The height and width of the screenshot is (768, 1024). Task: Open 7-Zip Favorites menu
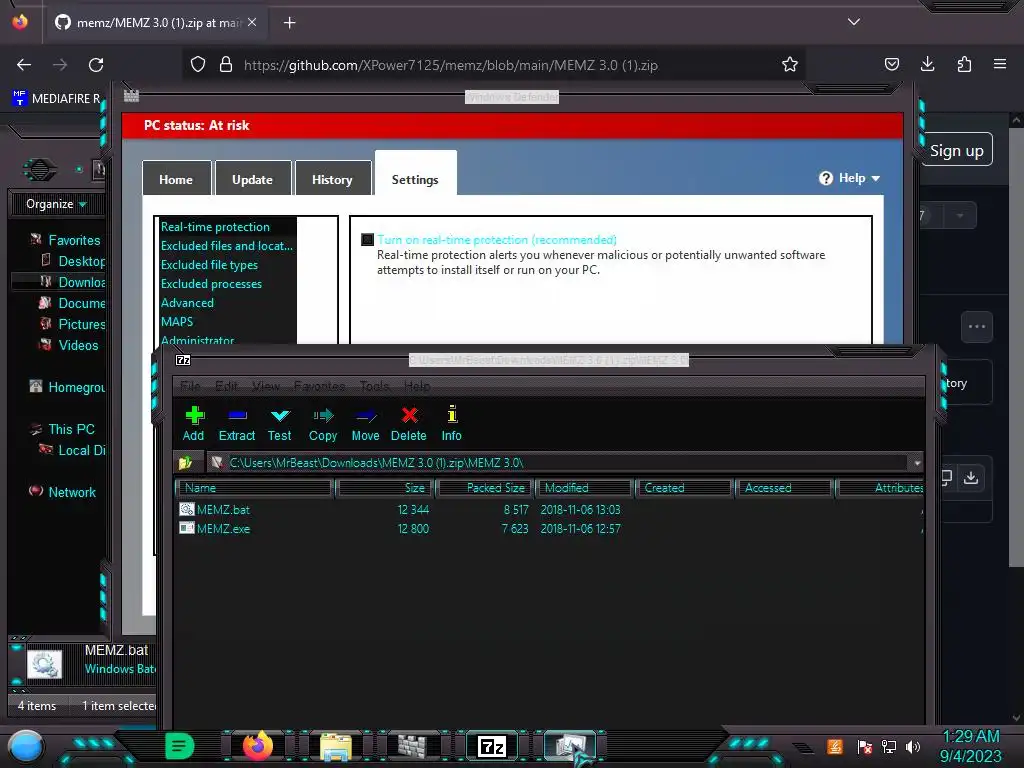click(319, 386)
